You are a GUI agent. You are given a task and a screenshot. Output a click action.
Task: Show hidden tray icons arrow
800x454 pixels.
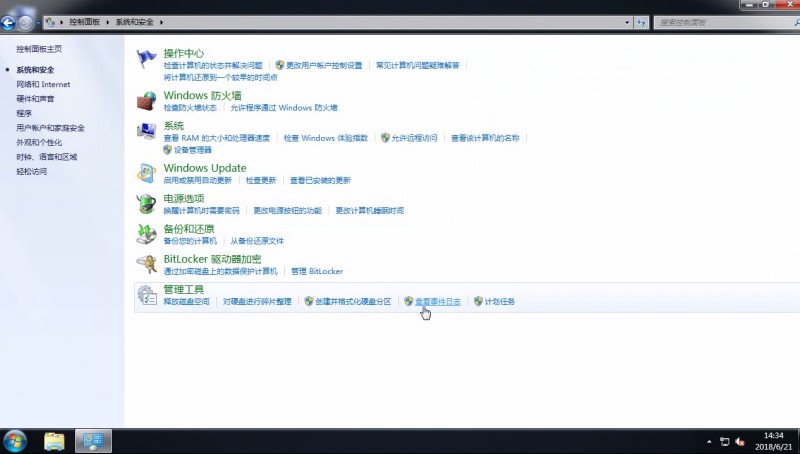(x=709, y=442)
